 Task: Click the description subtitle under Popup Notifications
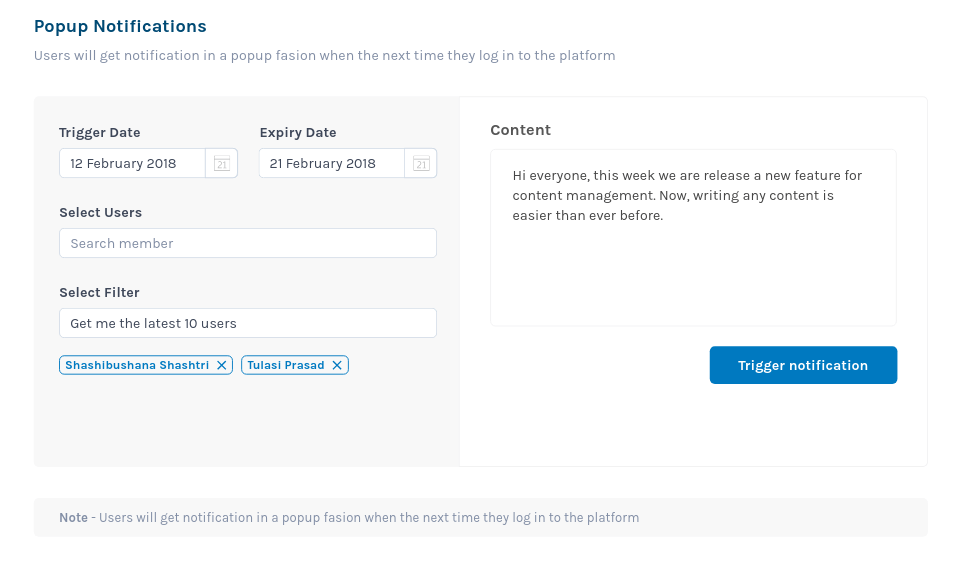(325, 55)
